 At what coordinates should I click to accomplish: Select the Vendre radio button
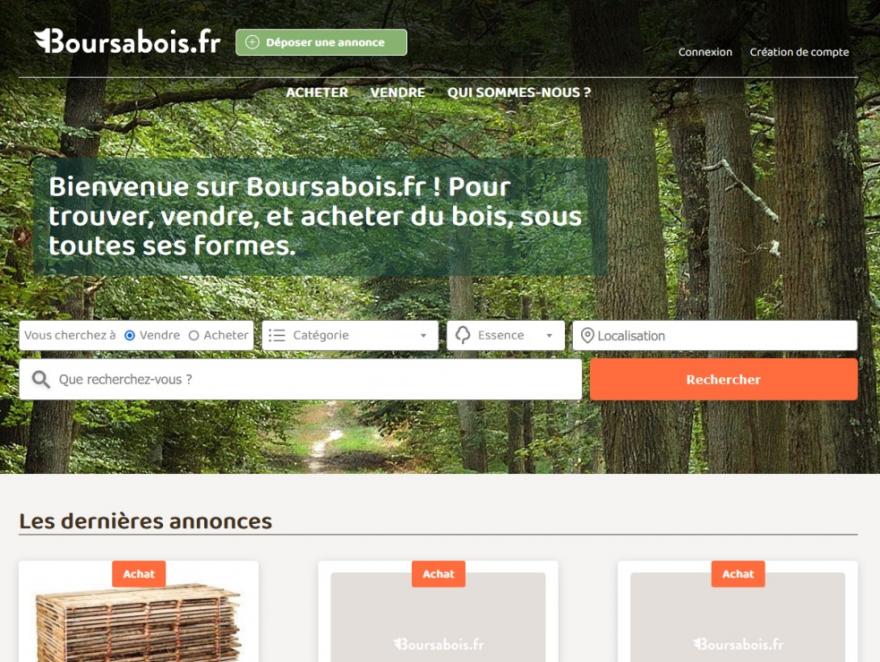(130, 335)
